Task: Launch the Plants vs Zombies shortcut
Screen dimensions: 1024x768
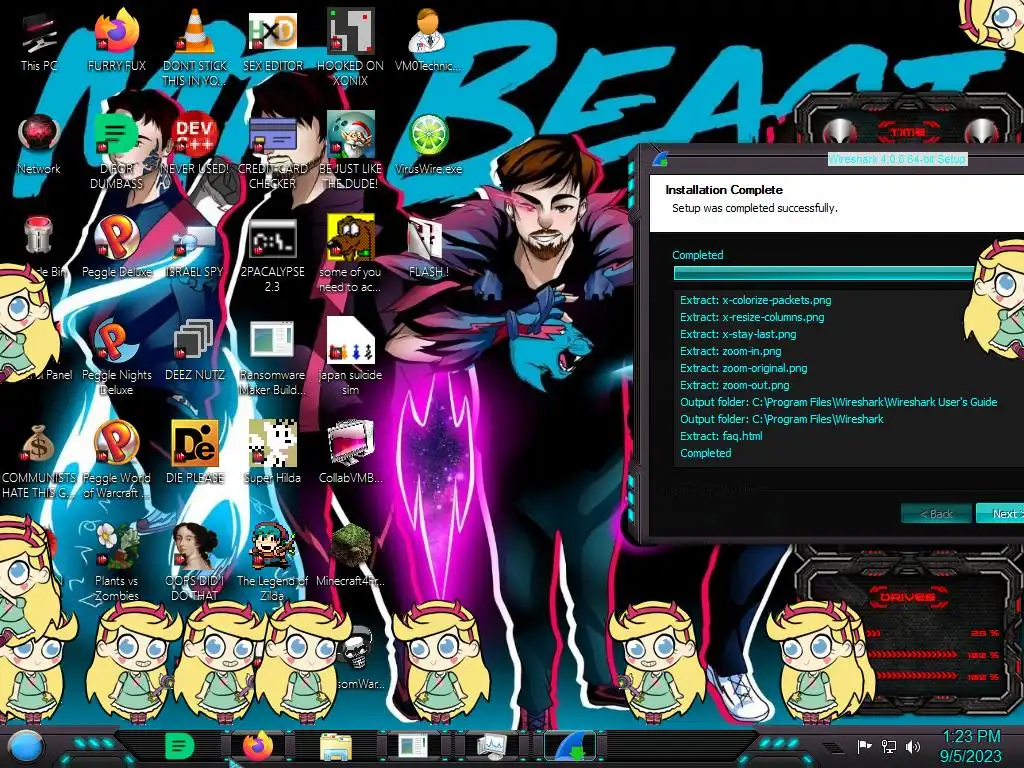Action: 116,563
